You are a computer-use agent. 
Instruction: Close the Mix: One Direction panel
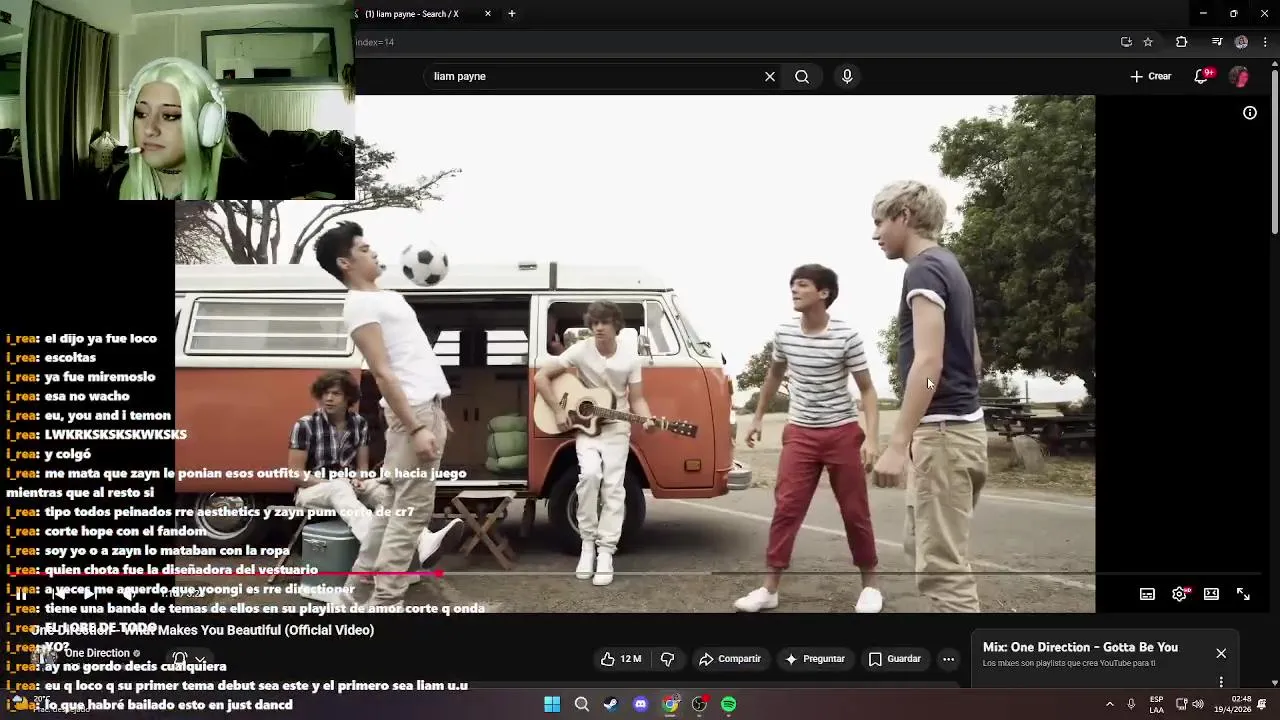click(1221, 653)
